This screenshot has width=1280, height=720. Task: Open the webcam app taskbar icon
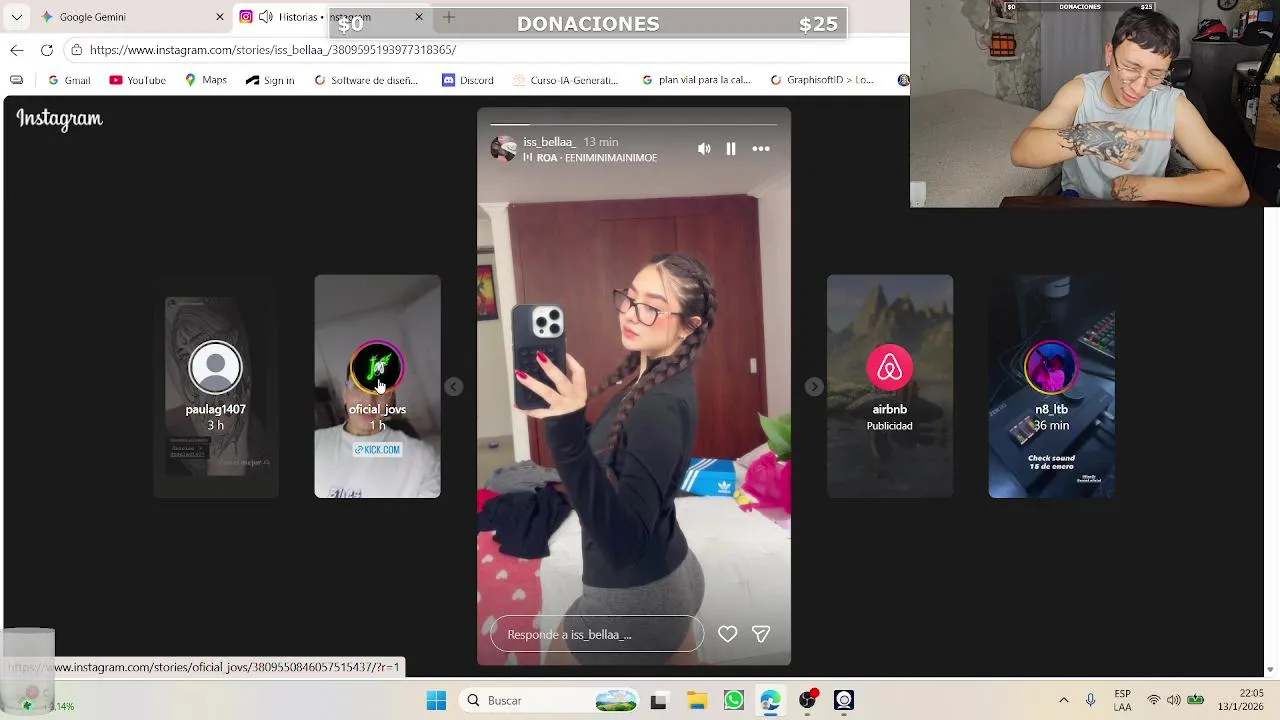pyautogui.click(x=844, y=701)
